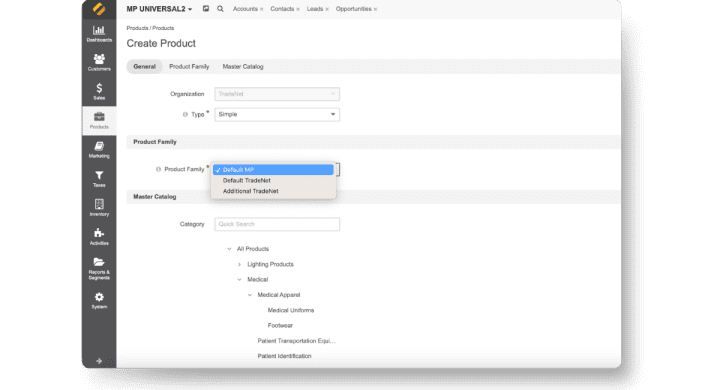Select the Lighting Products category label
Image resolution: width=720 pixels, height=390 pixels.
pos(270,265)
